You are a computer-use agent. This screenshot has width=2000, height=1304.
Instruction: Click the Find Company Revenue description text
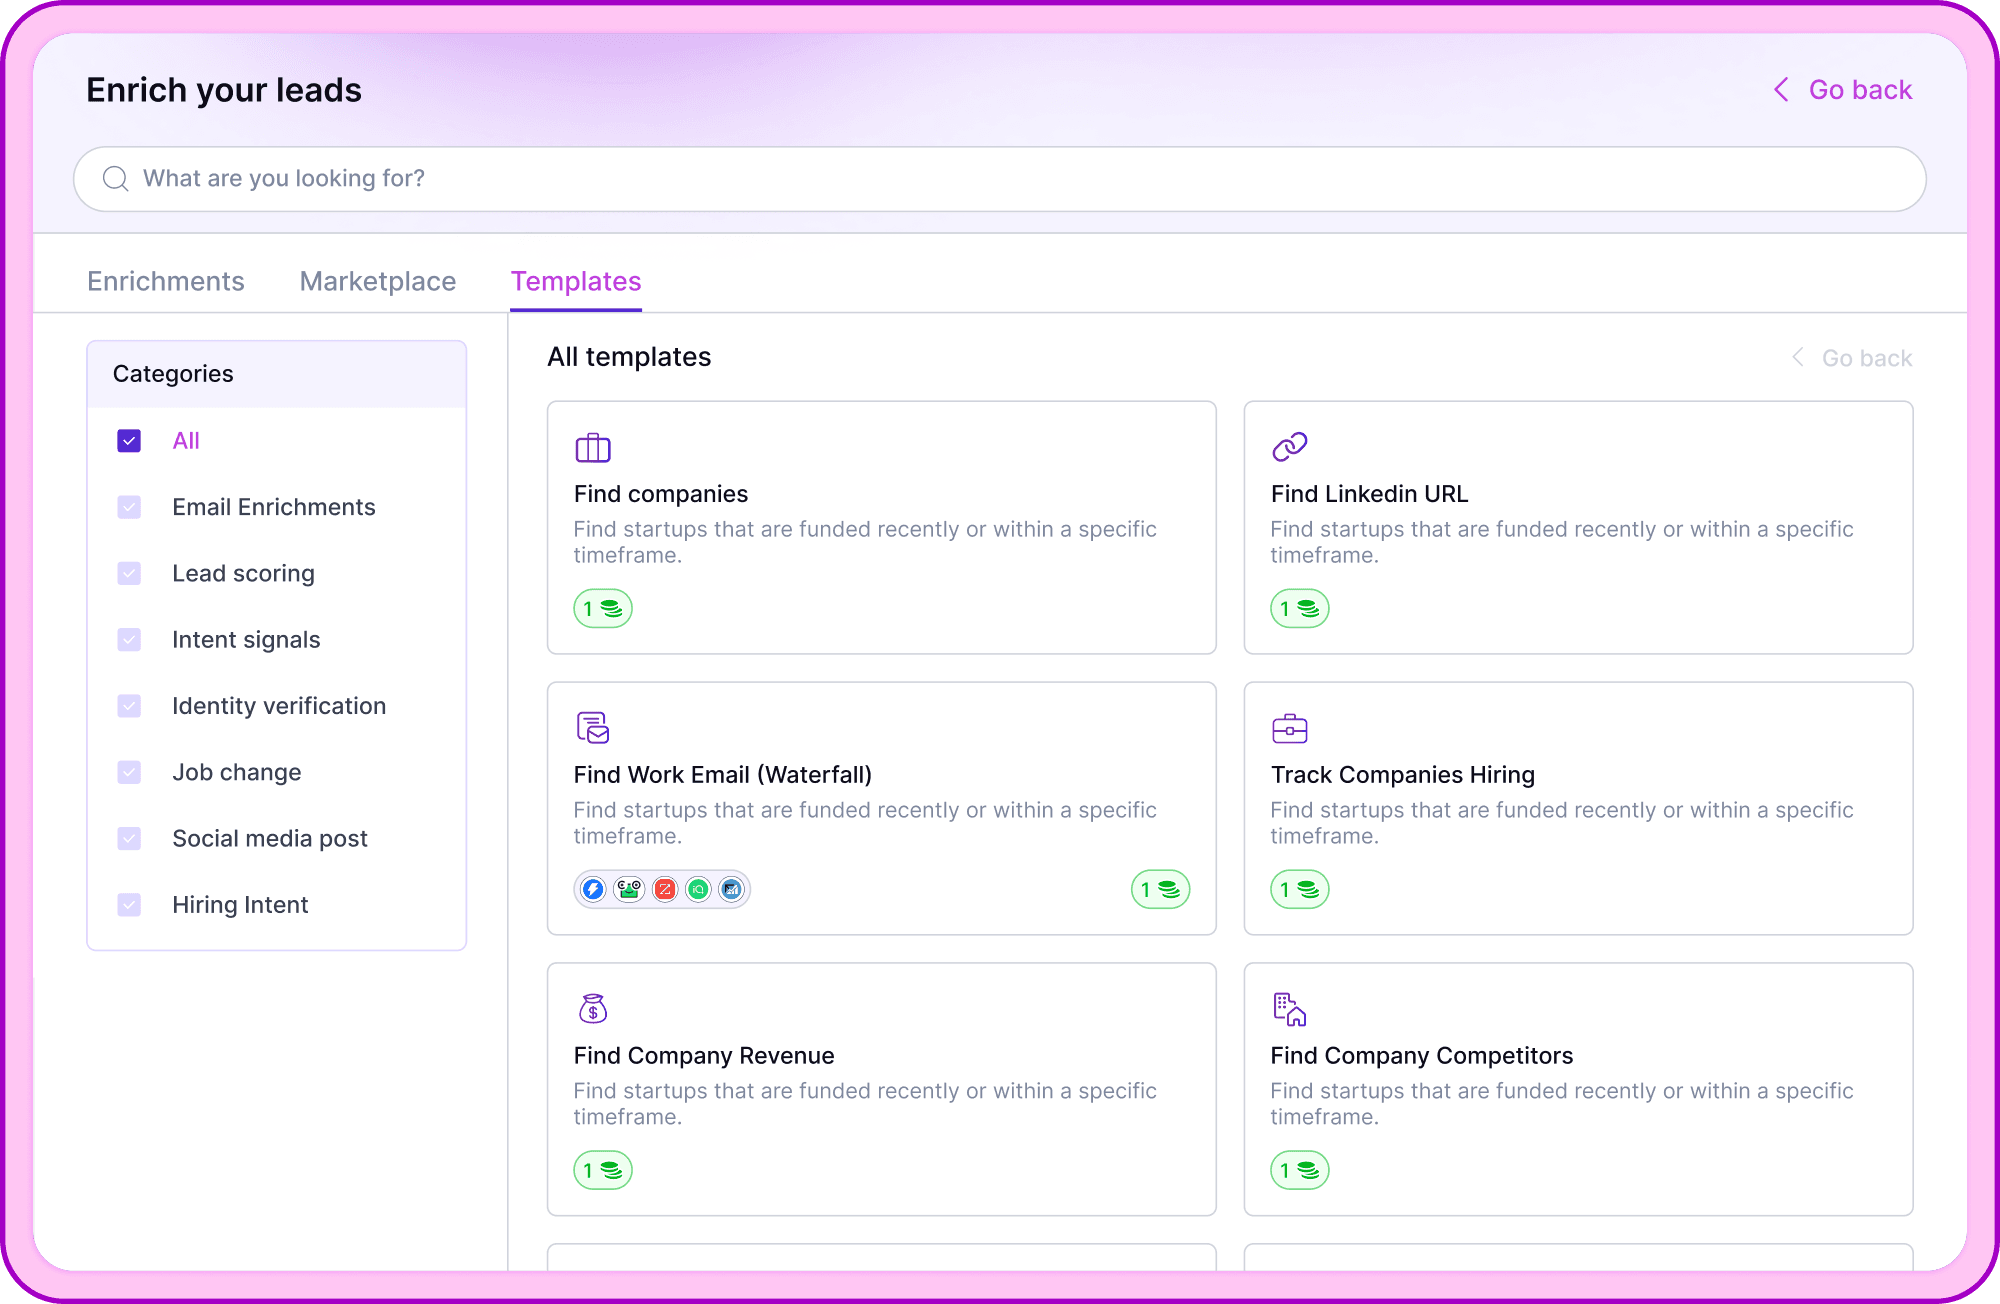865,1104
